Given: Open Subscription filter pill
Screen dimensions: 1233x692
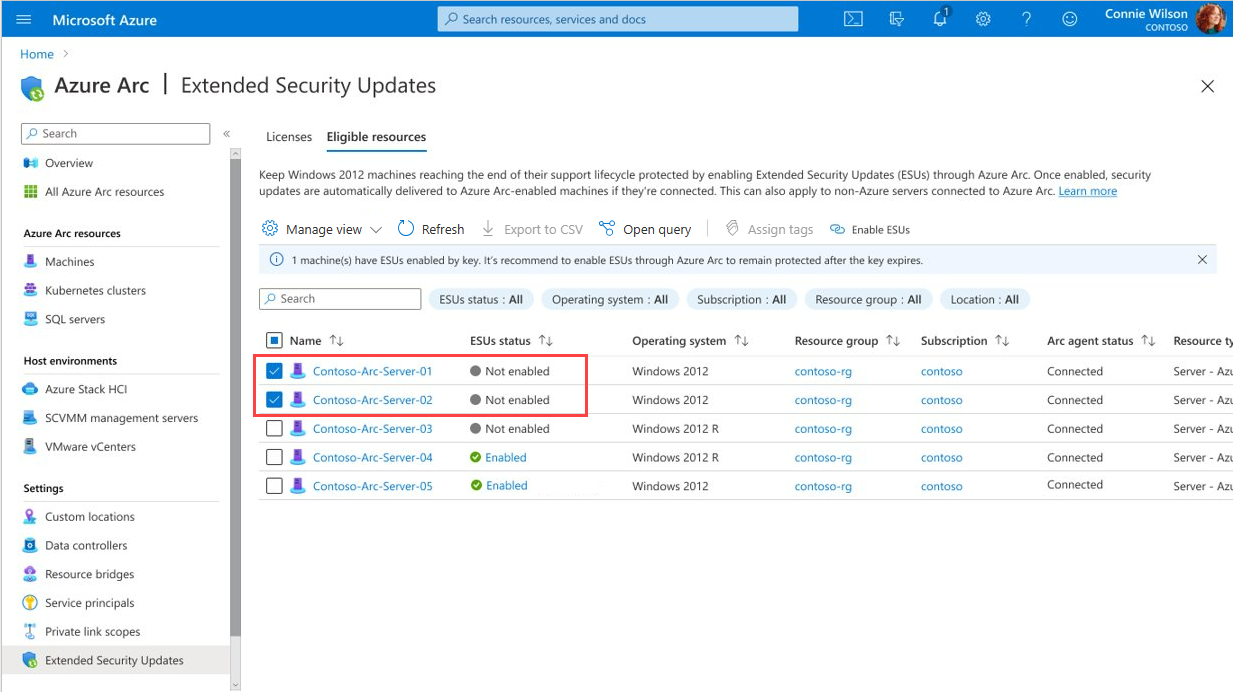Looking at the screenshot, I should point(742,299).
